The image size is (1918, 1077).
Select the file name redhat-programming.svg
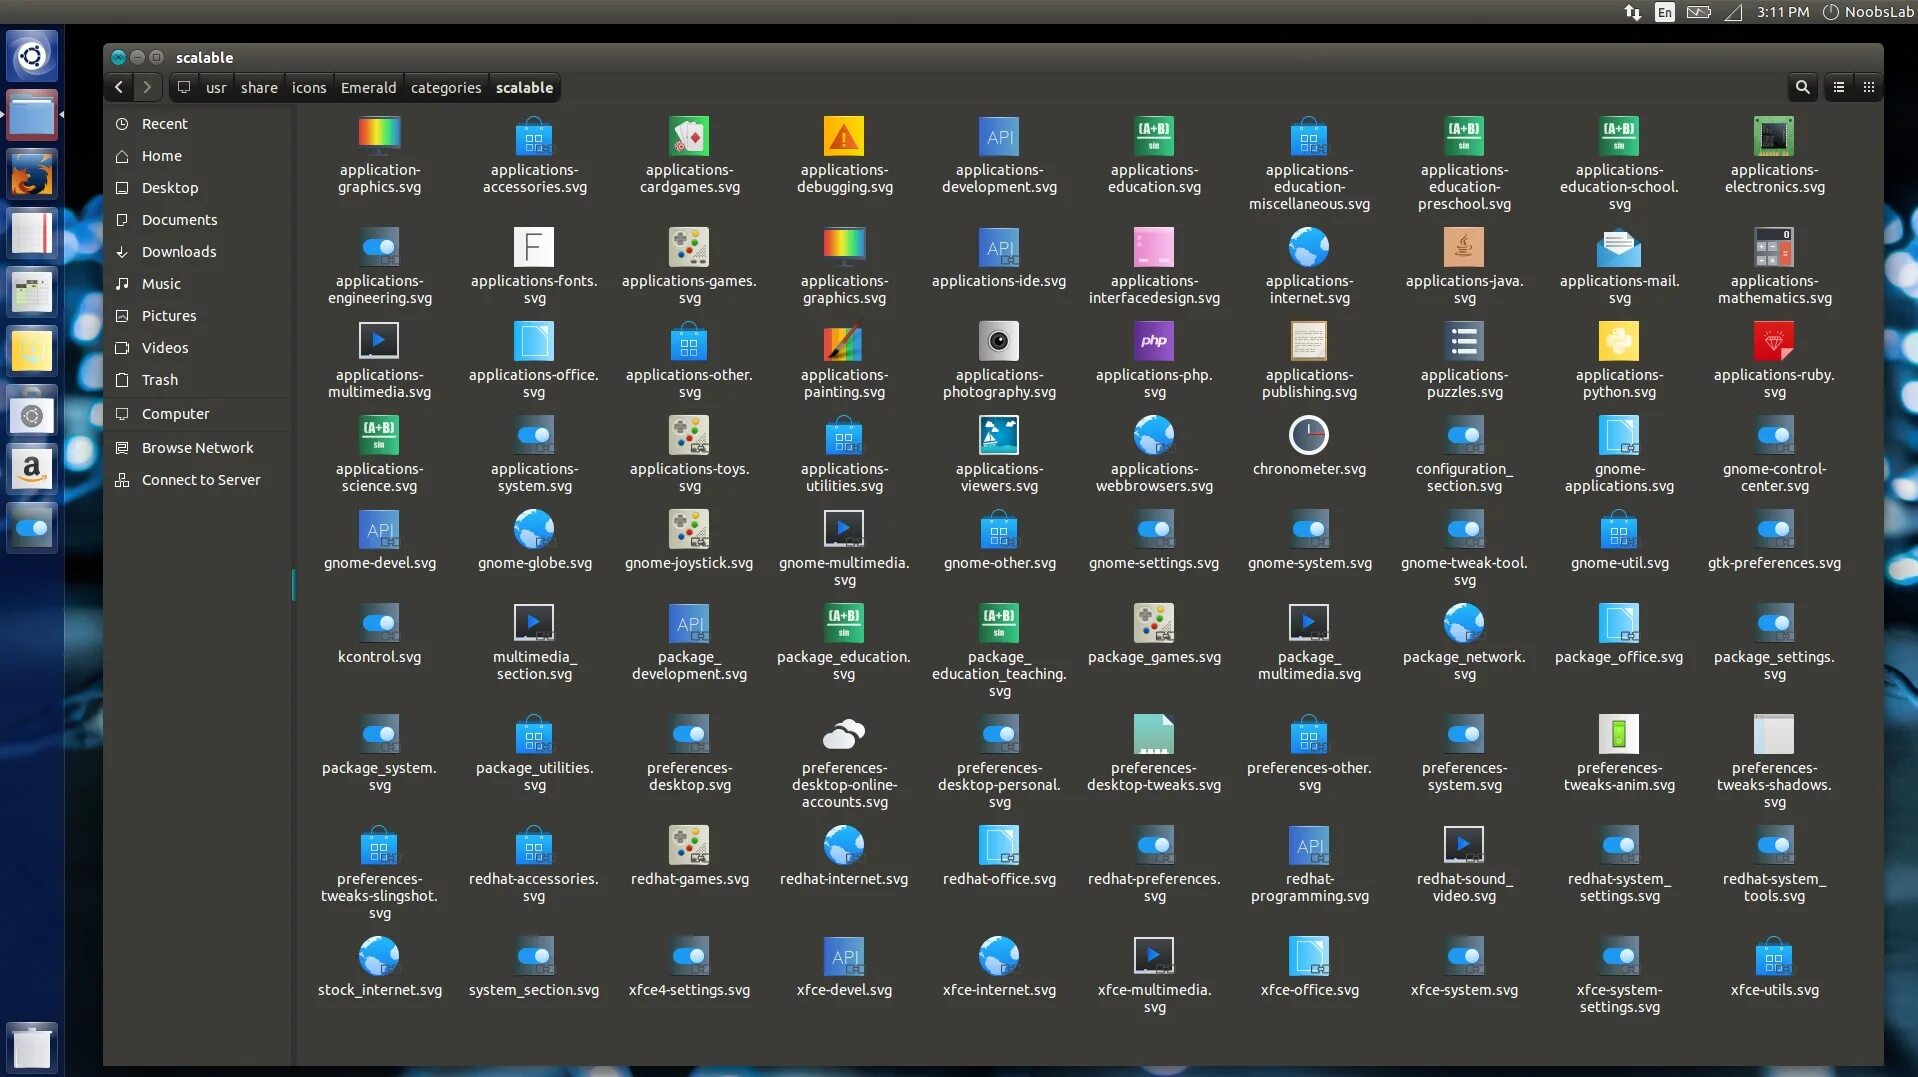pos(1309,887)
